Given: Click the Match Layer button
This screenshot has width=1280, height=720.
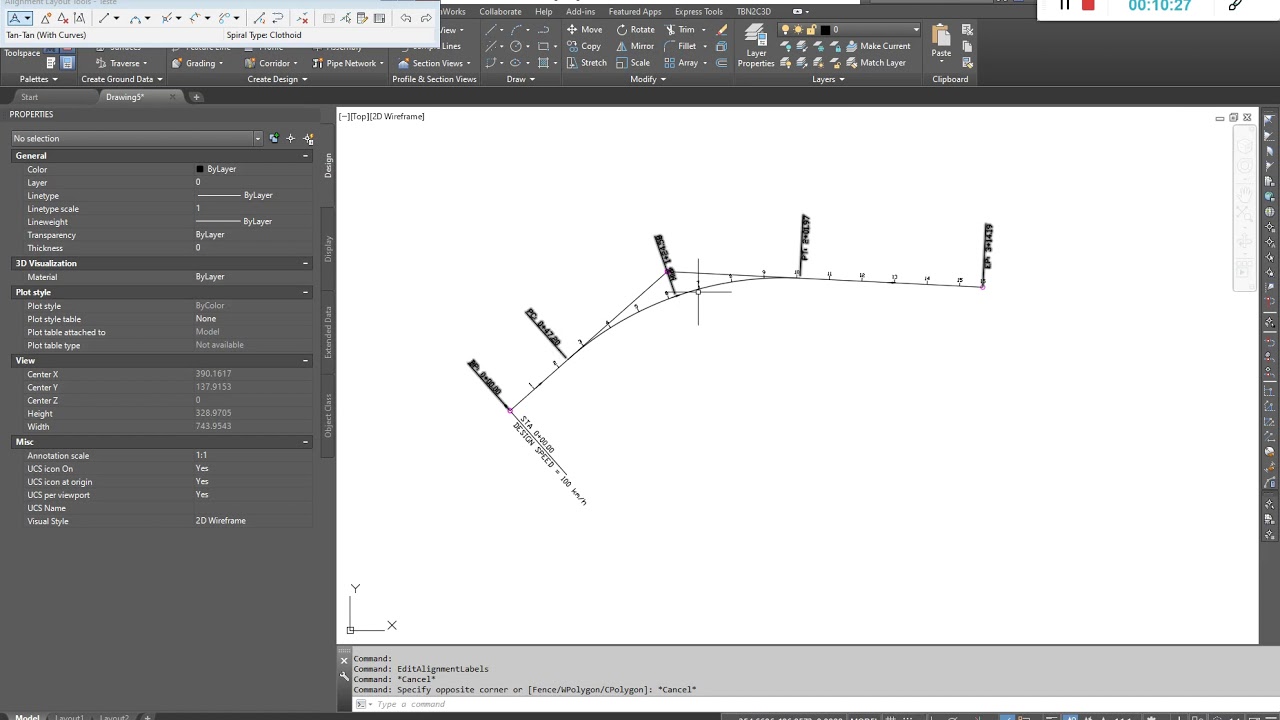Looking at the screenshot, I should [876, 62].
